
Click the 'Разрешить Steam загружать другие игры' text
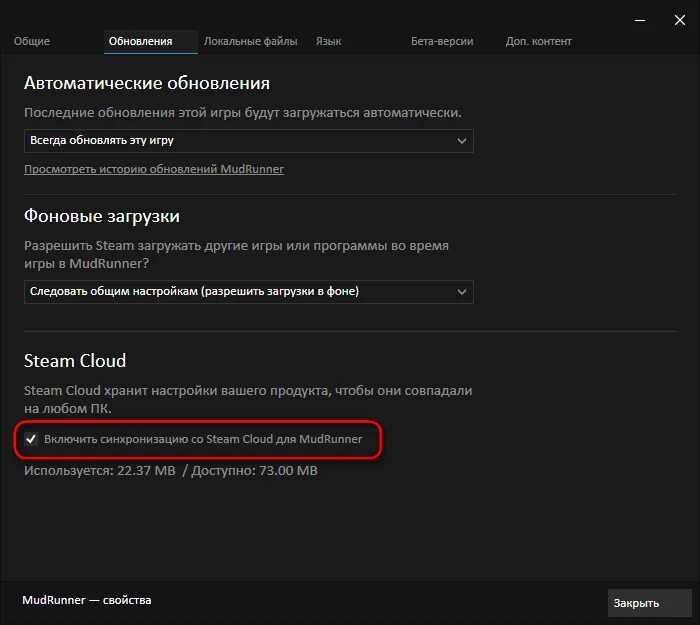pos(237,254)
